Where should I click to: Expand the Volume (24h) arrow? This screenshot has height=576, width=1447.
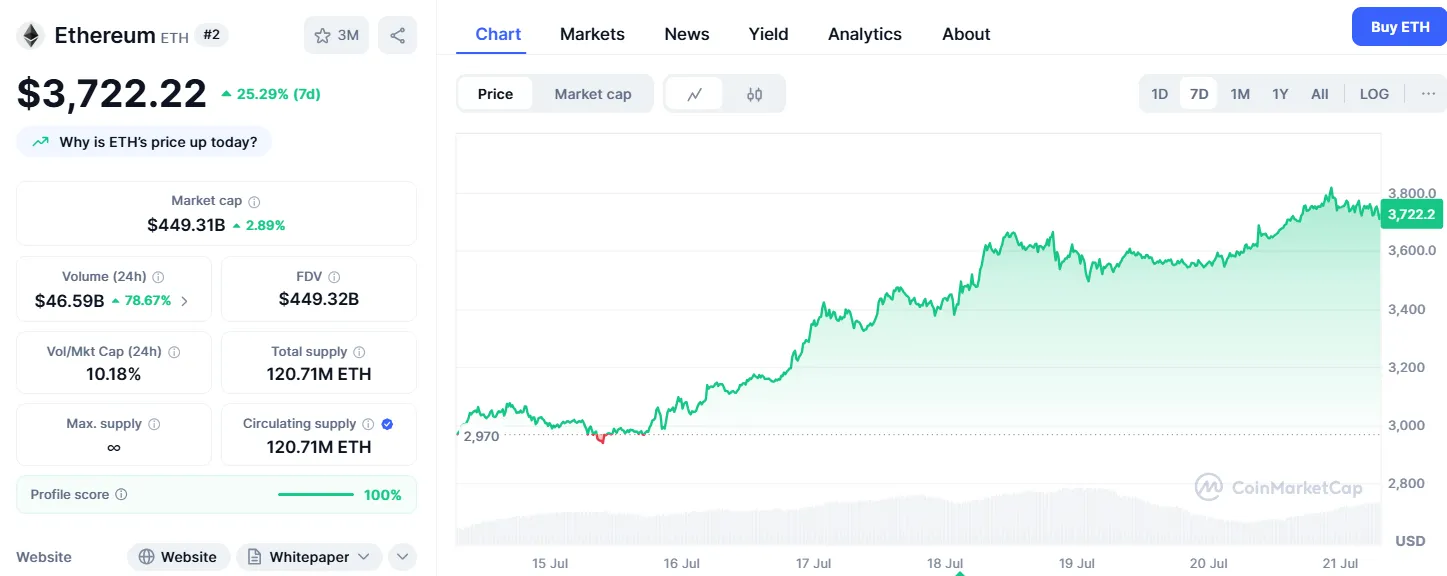pos(184,301)
